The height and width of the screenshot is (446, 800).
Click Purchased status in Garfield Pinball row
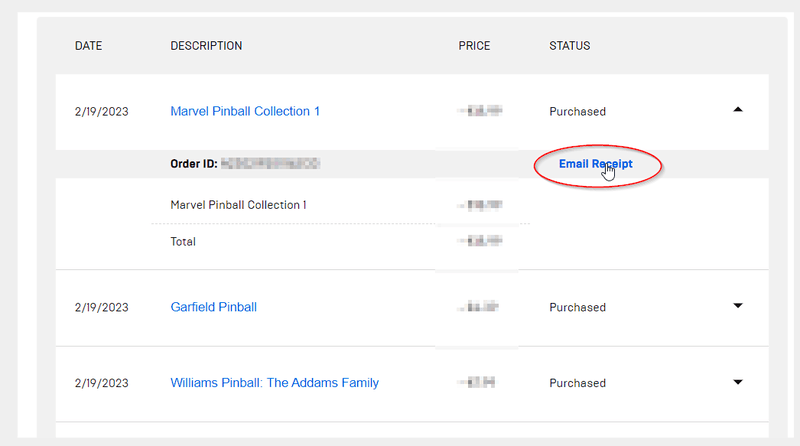[577, 307]
